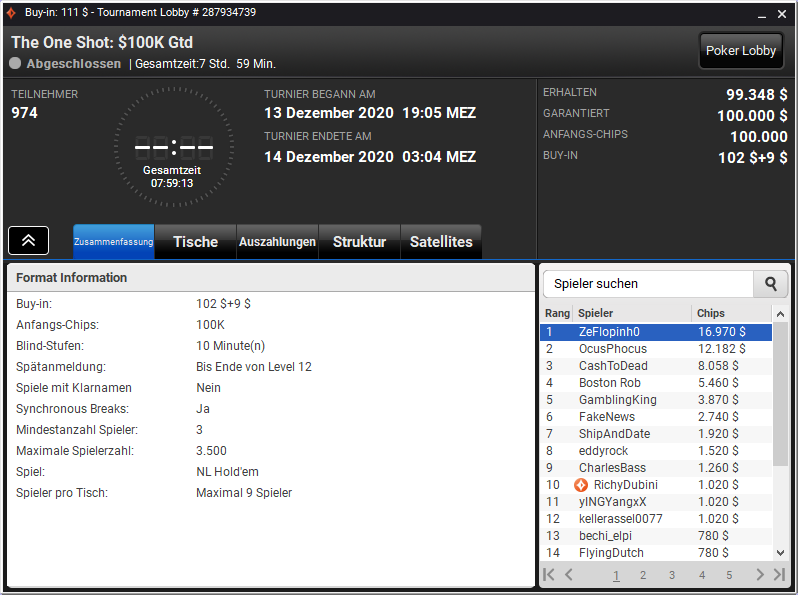Minimize the tournament lobby window

pos(761,14)
